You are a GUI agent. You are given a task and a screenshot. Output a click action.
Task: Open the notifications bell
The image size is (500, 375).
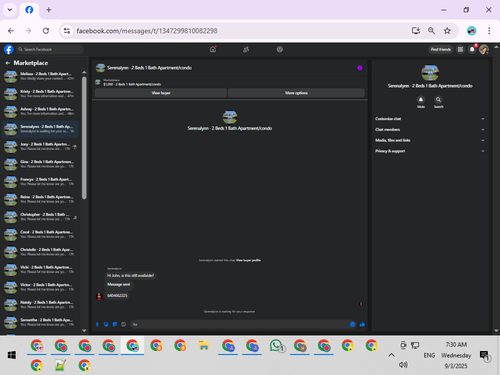tap(472, 49)
